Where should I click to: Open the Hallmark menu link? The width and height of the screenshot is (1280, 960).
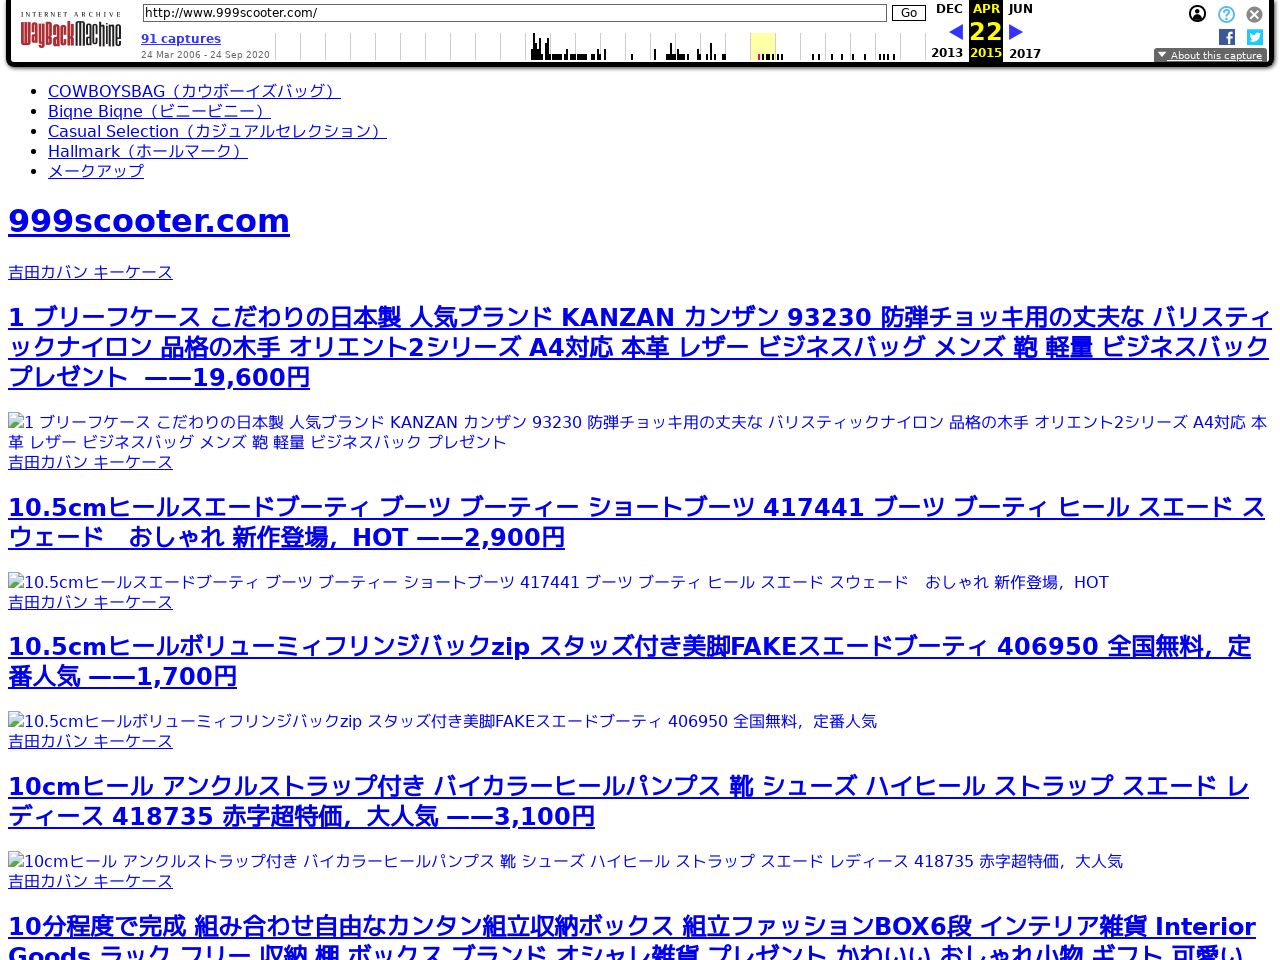tap(147, 151)
